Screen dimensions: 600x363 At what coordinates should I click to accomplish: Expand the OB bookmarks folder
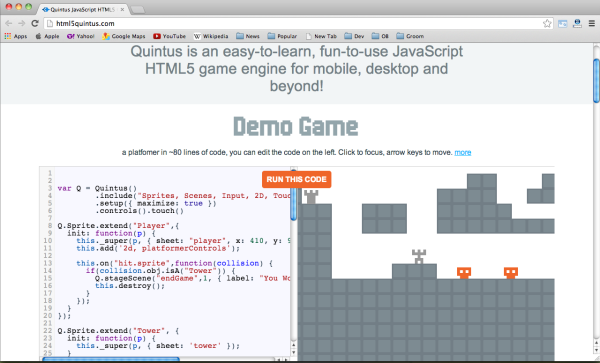(380, 36)
